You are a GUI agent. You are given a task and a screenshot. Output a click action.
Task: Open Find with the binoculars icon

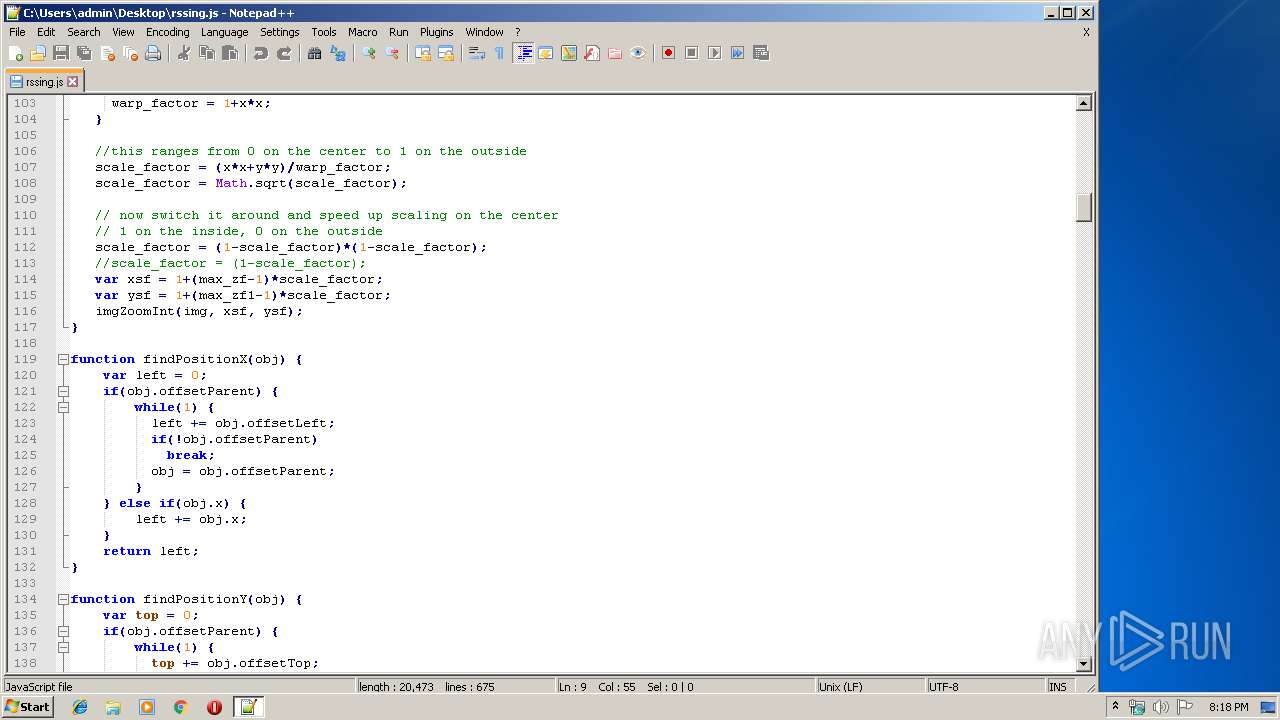[315, 53]
